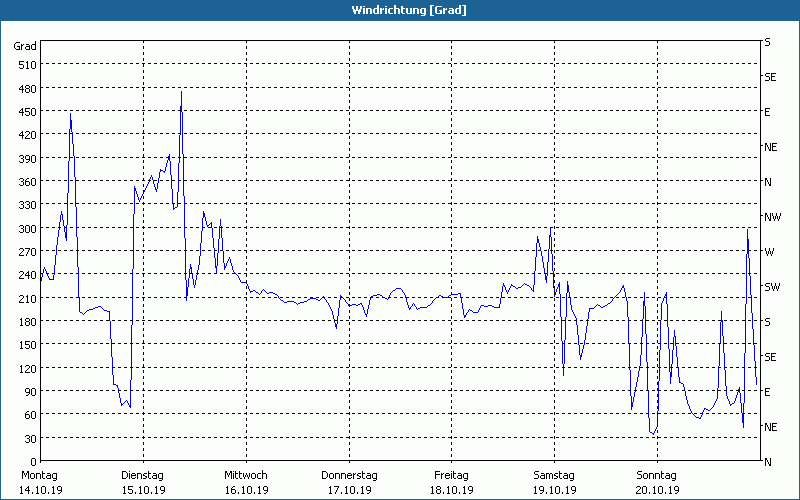Select the date "18.10.19"
800x500 pixels.
(452, 490)
